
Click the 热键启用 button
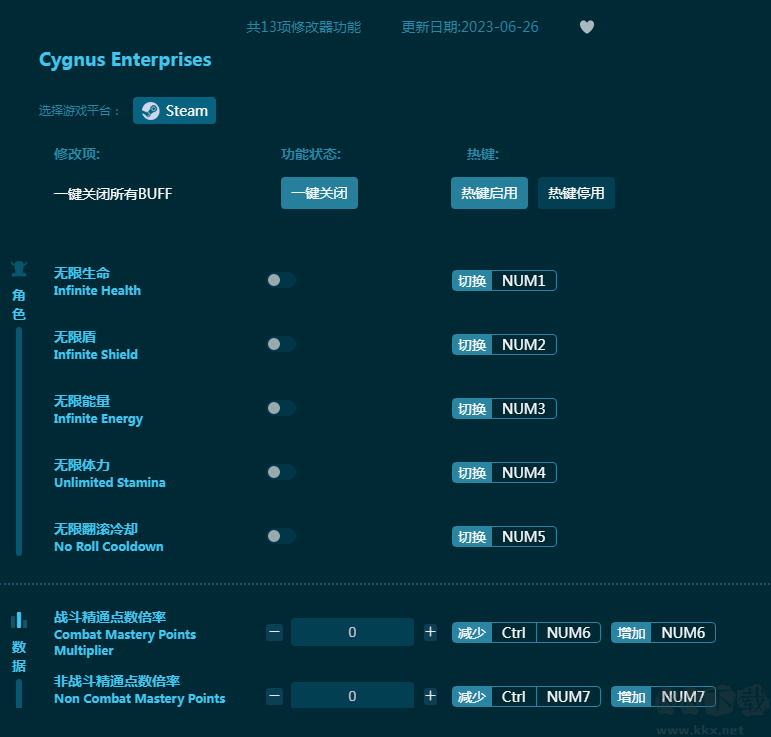(x=489, y=193)
